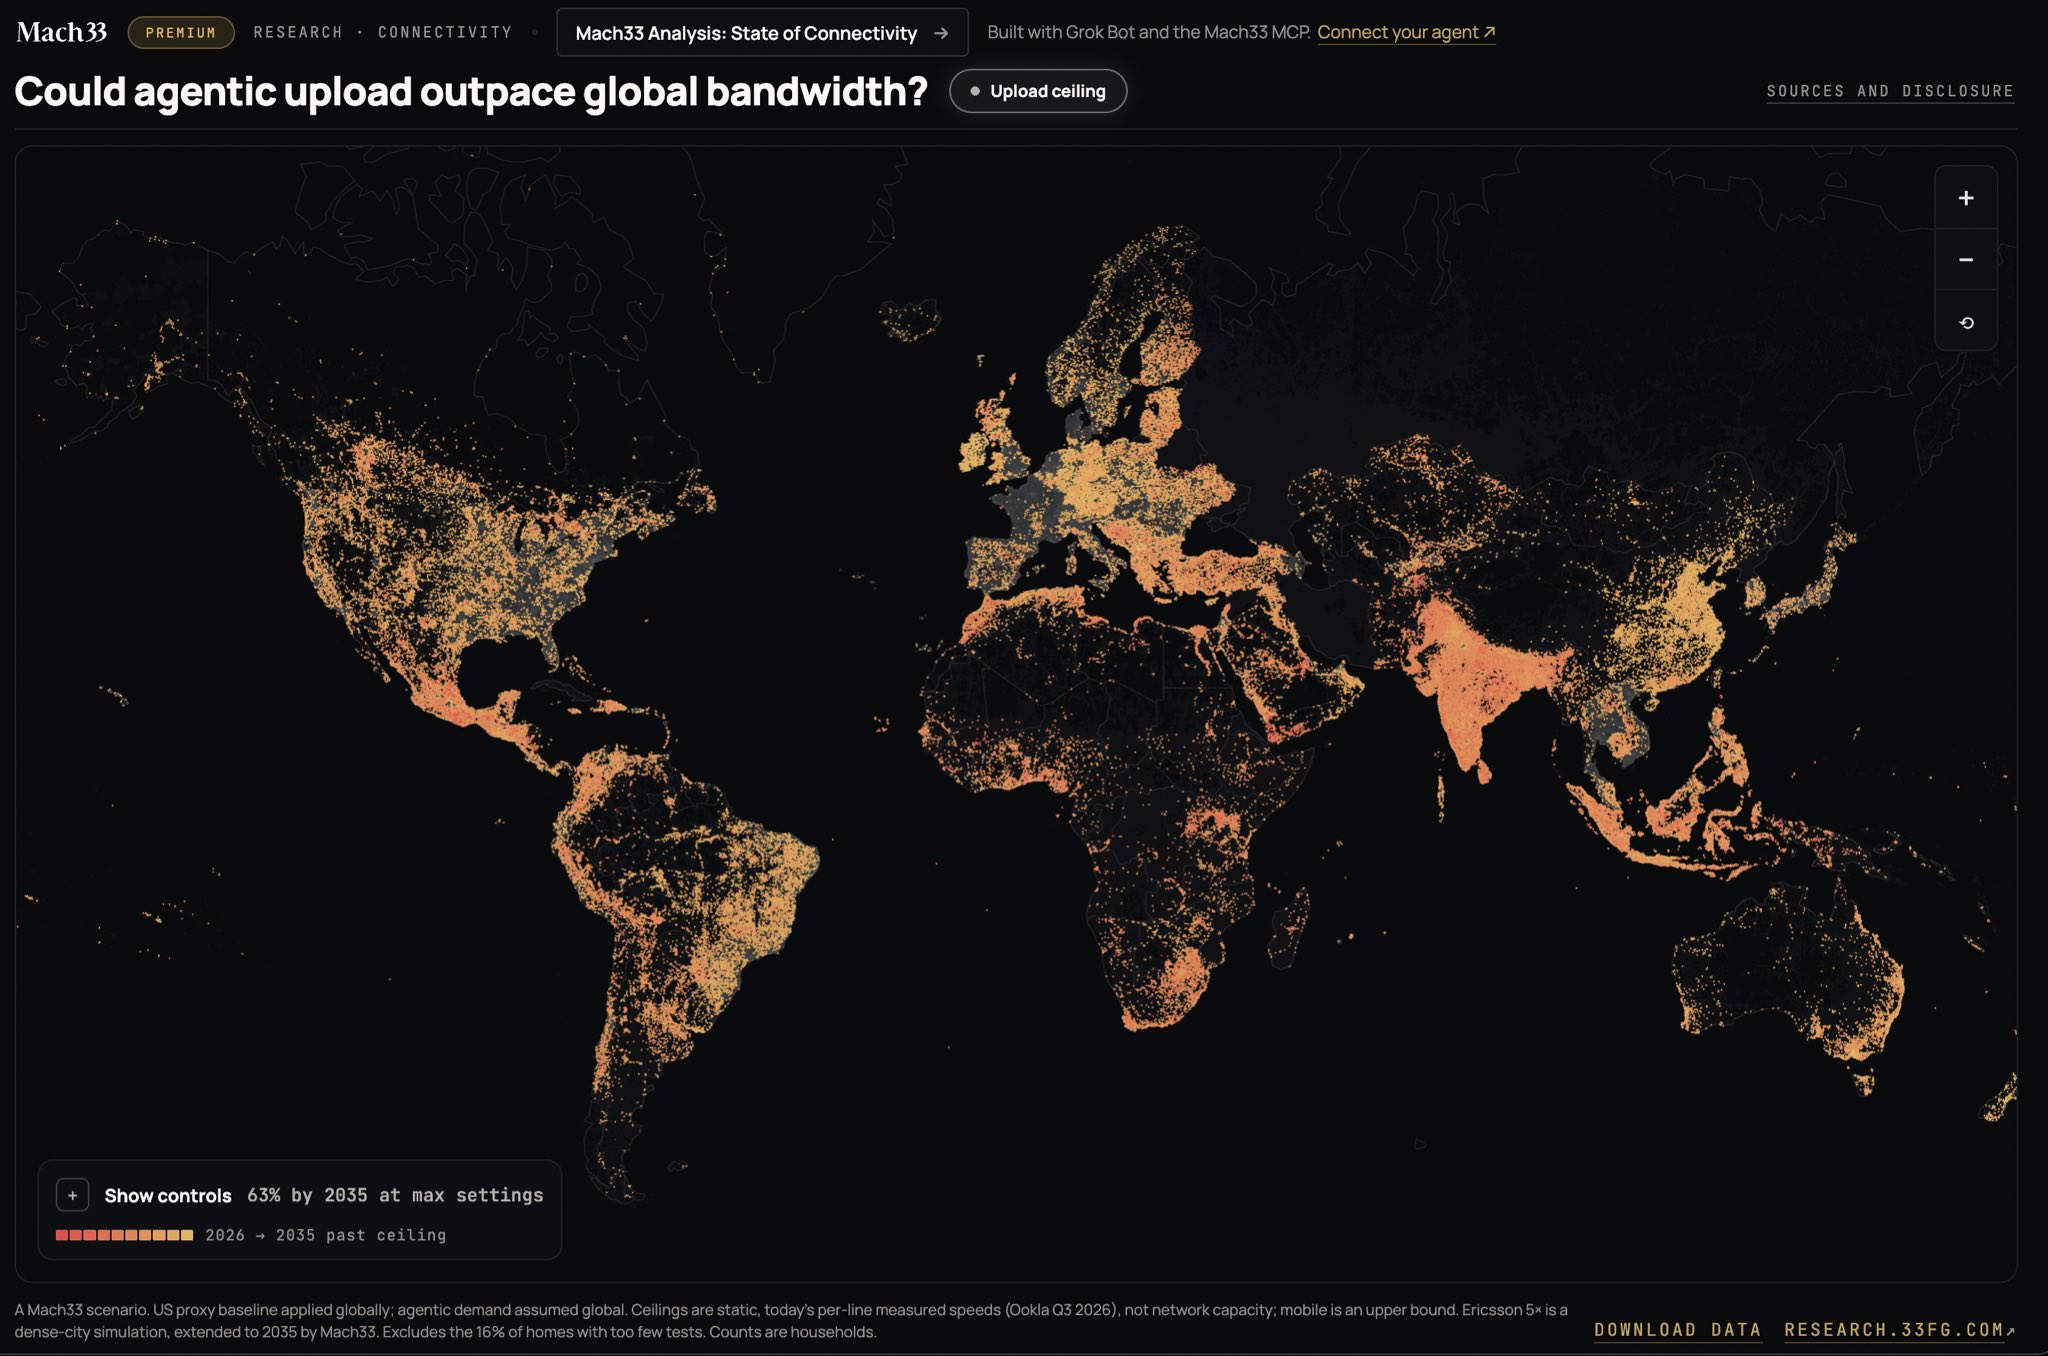Open SOURCES AND DISCLOSURE
This screenshot has width=2048, height=1356.
pyautogui.click(x=1890, y=91)
